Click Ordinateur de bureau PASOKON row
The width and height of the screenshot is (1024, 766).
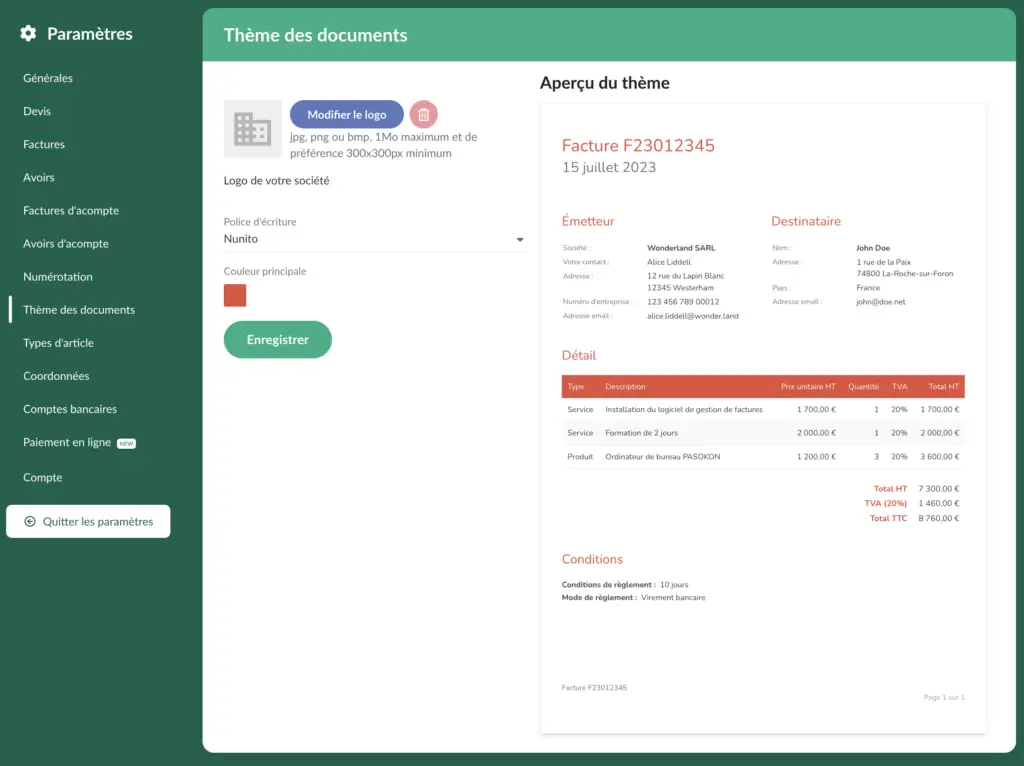(x=763, y=456)
